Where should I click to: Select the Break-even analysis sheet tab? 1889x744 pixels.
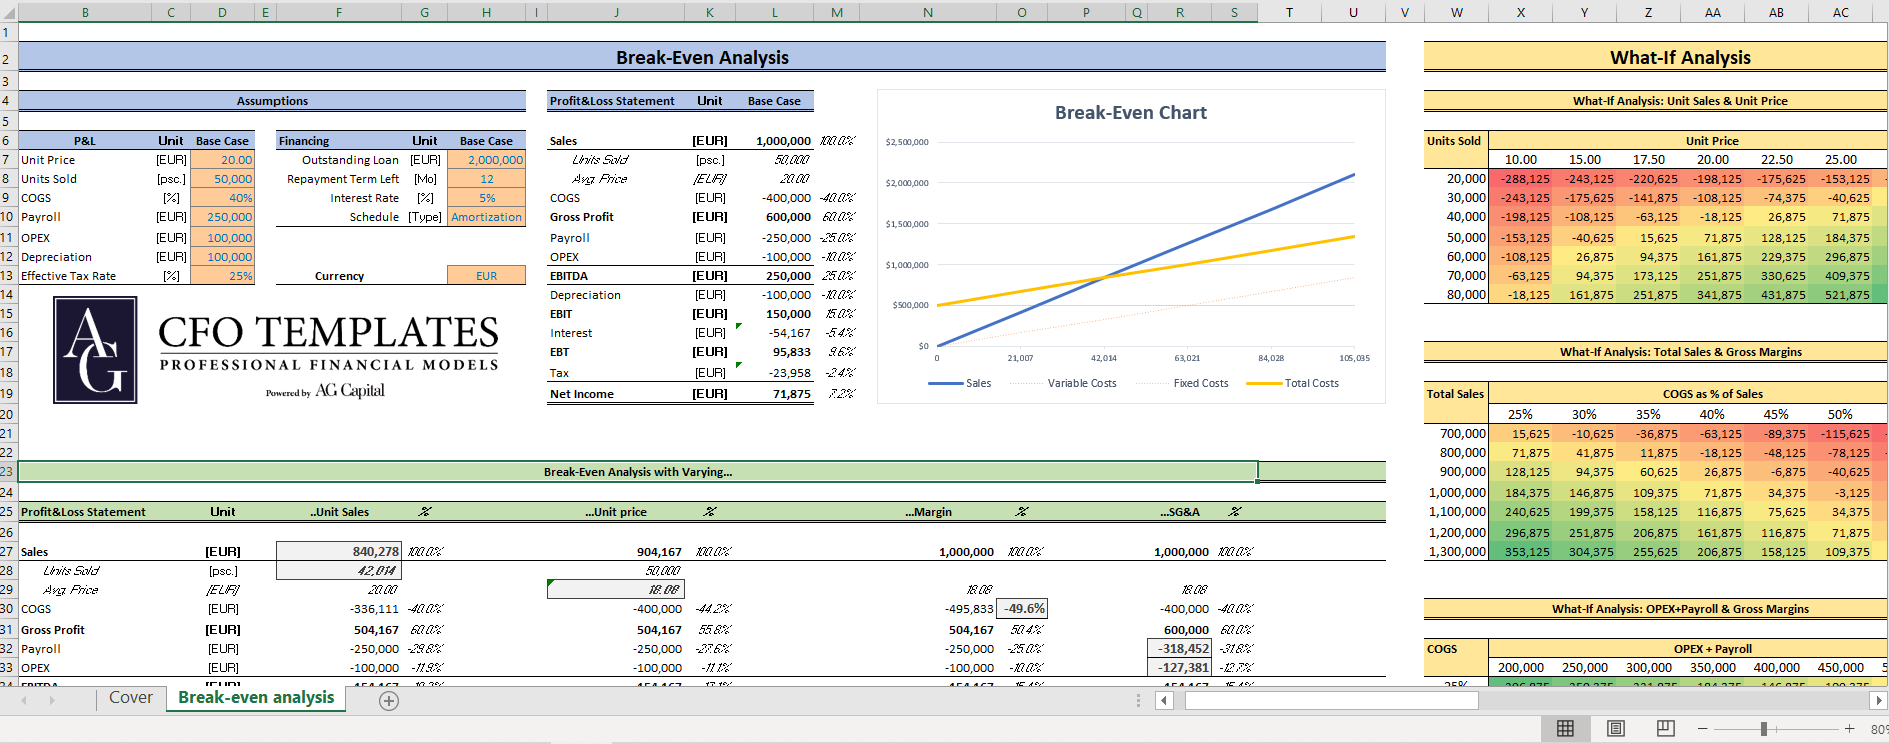[256, 698]
